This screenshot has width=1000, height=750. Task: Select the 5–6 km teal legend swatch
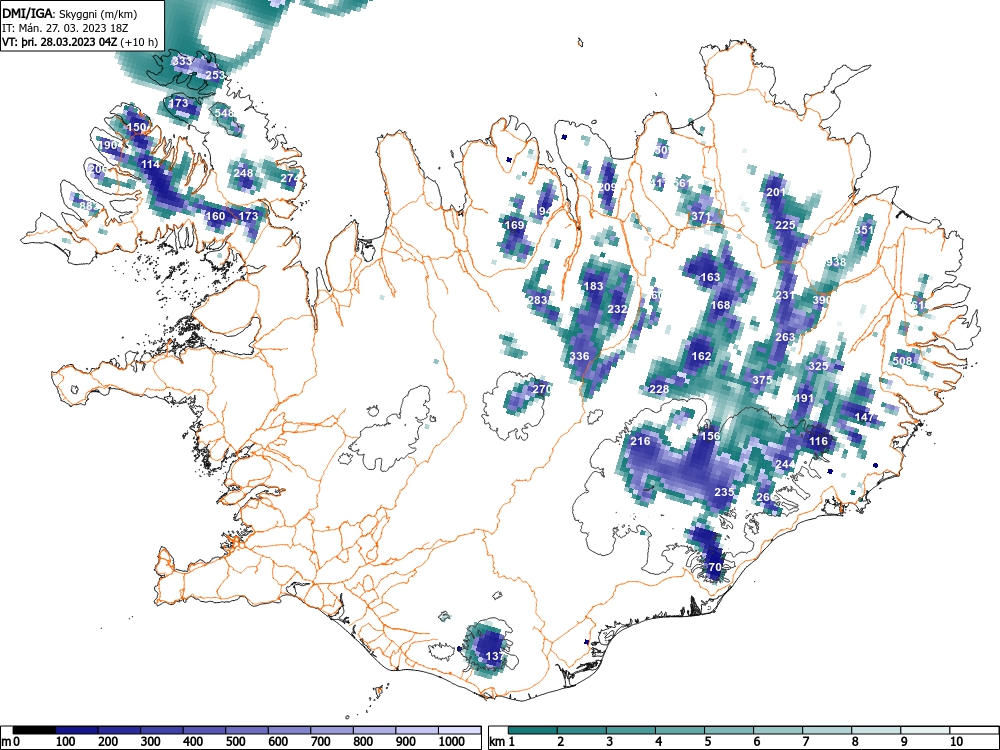point(728,730)
